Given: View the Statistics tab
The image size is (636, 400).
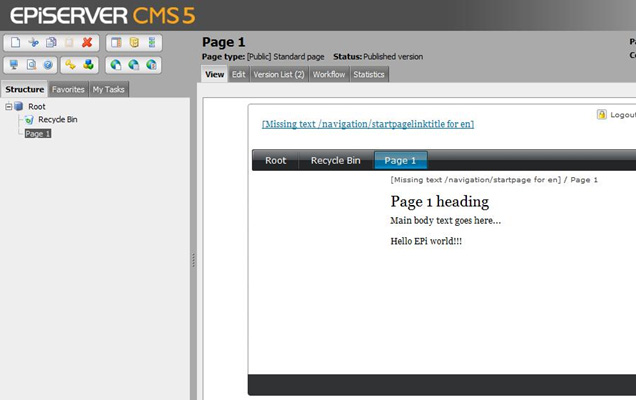Looking at the screenshot, I should [x=369, y=74].
